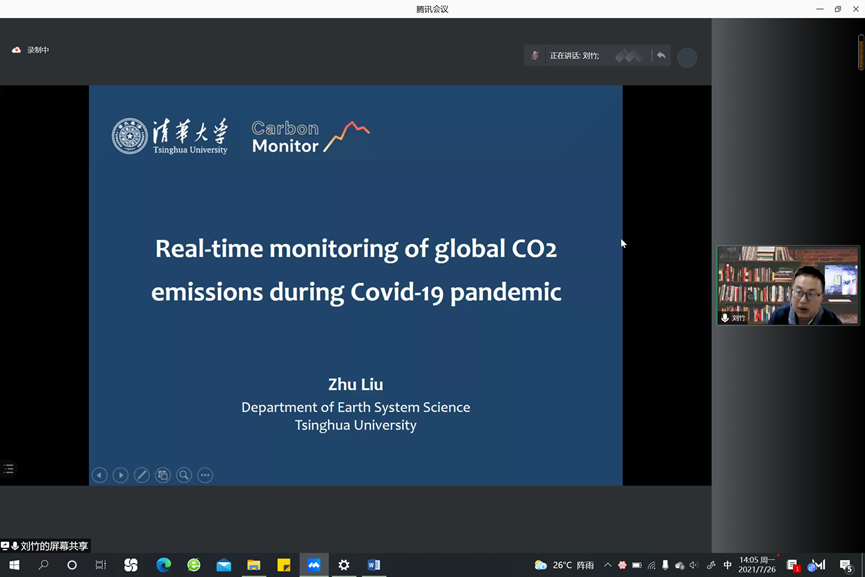Click the previous slide arrow button
The width and height of the screenshot is (865, 577).
click(x=100, y=475)
